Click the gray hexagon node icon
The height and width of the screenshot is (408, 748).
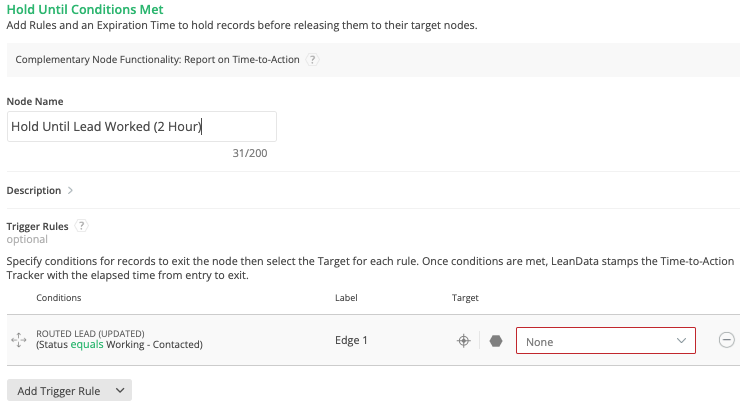[x=496, y=341]
